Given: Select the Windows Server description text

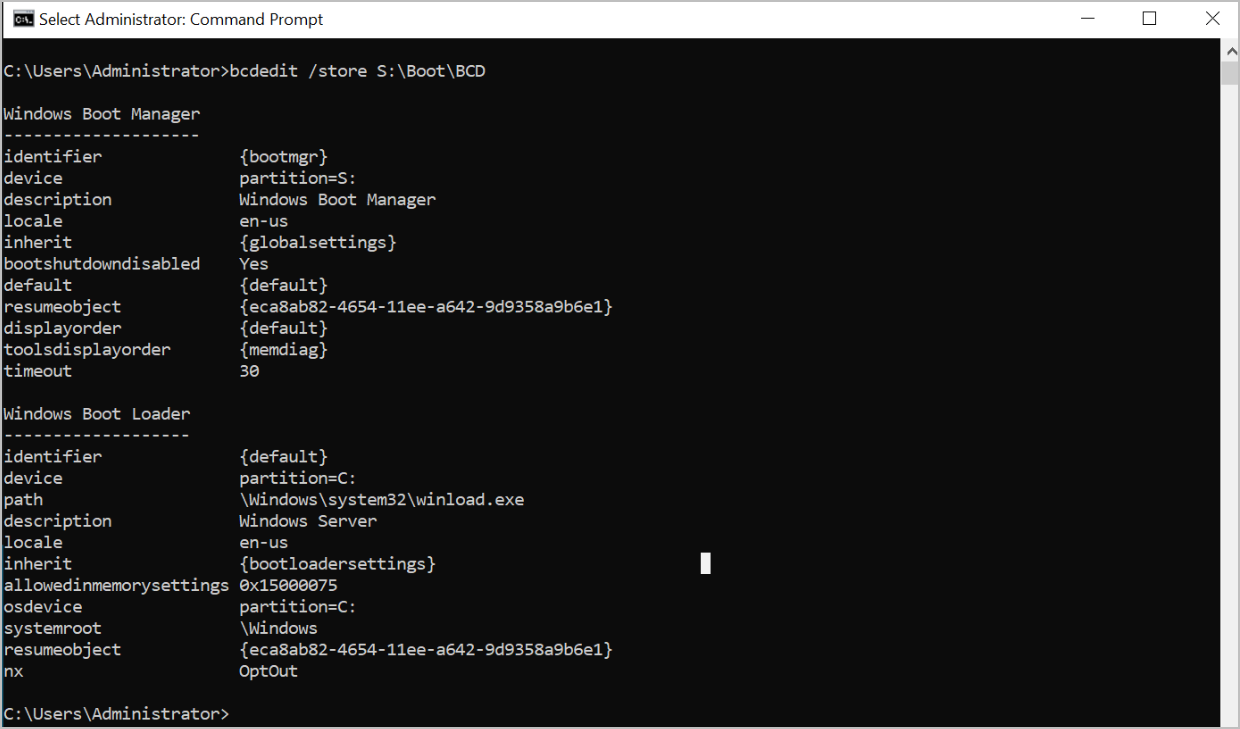Looking at the screenshot, I should click(x=307, y=520).
